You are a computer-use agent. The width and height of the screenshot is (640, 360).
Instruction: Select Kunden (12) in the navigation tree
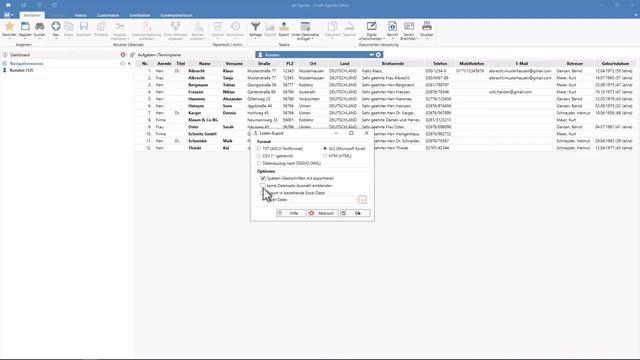coord(21,70)
